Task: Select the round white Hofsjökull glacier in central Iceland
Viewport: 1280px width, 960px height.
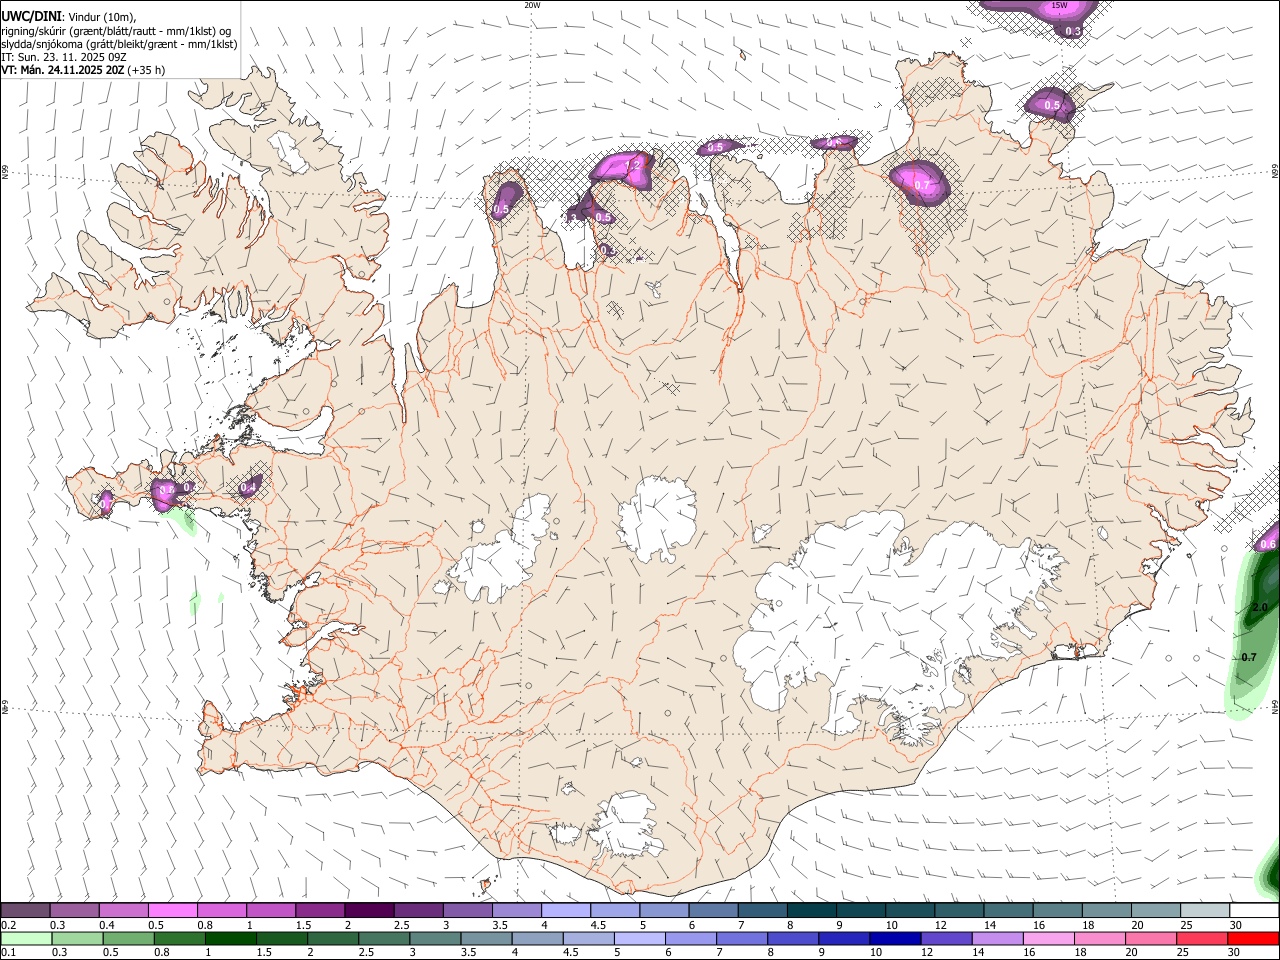Action: (x=657, y=517)
